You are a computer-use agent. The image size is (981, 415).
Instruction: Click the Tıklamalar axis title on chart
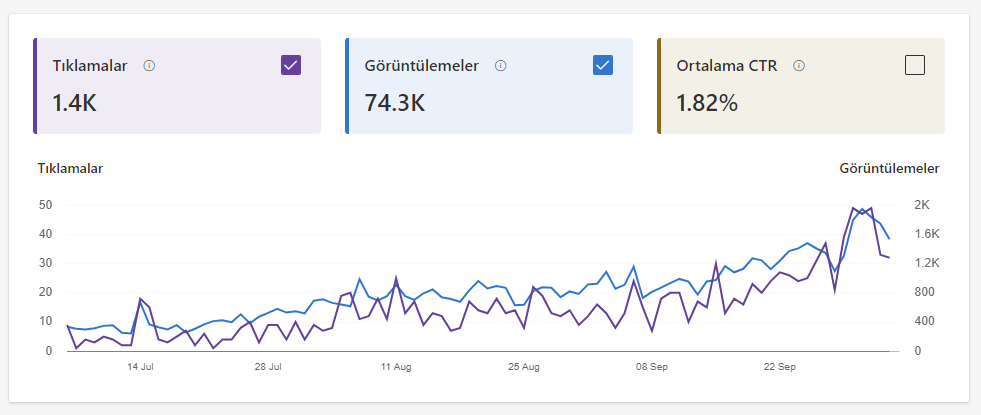(70, 168)
